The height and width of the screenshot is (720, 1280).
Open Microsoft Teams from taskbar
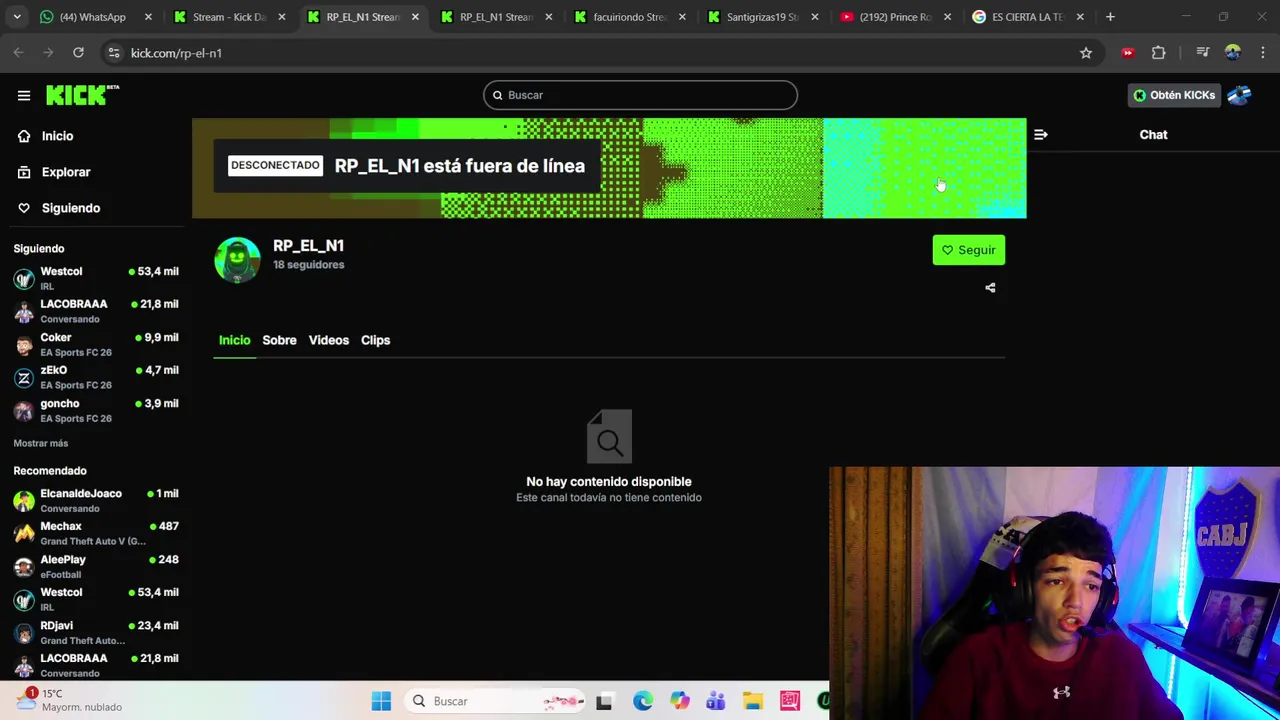pyautogui.click(x=716, y=701)
